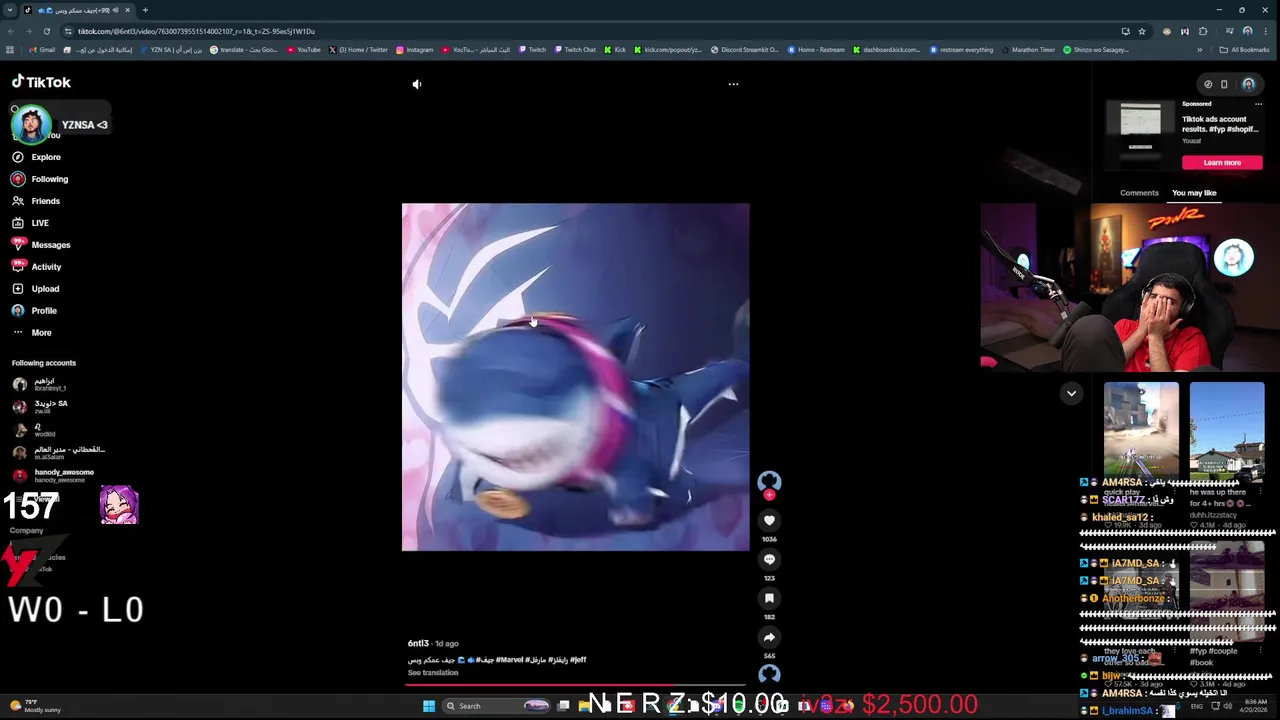This screenshot has width=1280, height=720.
Task: Open the All Bookmarks folder
Action: [1244, 50]
